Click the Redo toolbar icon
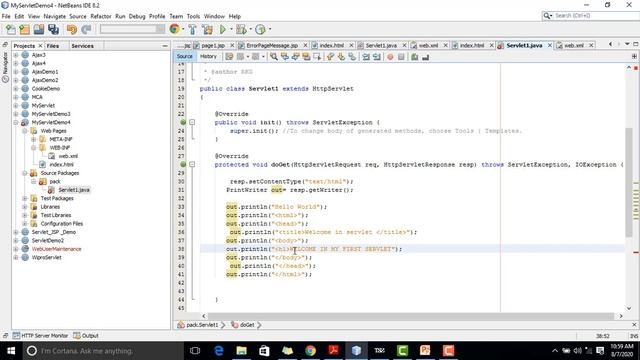The height and width of the screenshot is (360, 640). 86,29
